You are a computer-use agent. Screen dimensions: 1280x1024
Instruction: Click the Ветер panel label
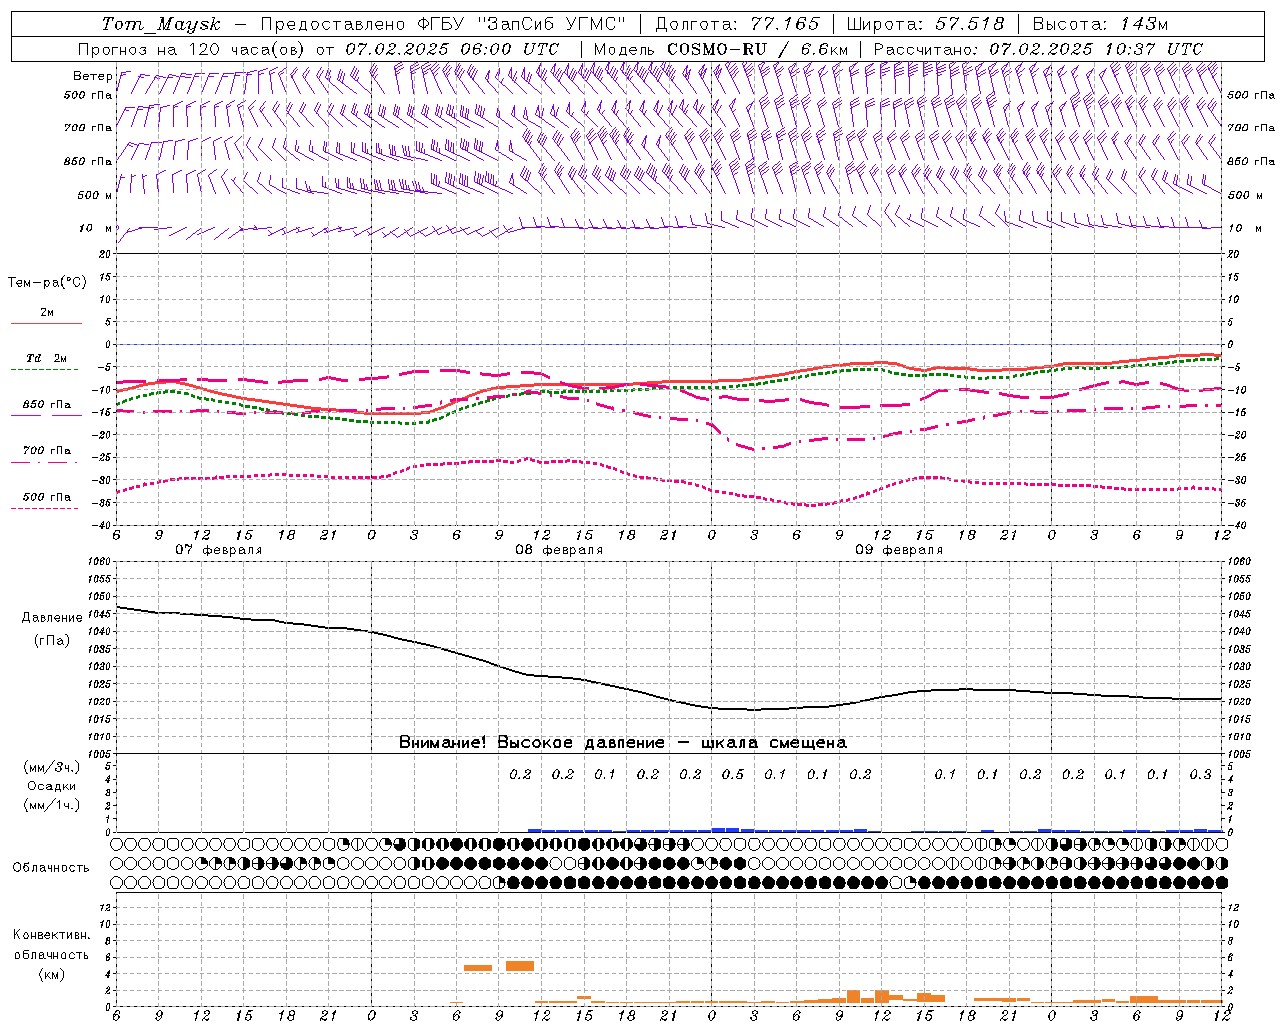pyautogui.click(x=93, y=76)
